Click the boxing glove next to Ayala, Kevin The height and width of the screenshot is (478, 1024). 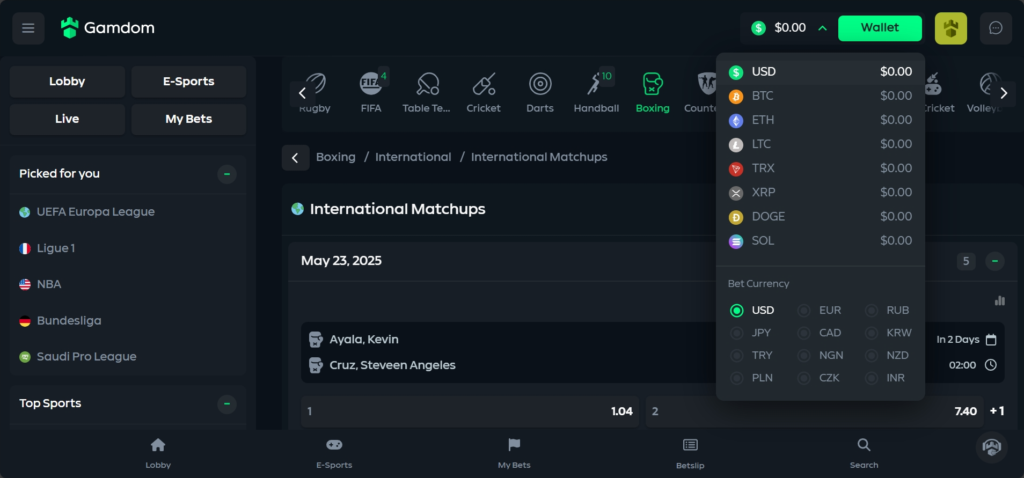(x=315, y=340)
